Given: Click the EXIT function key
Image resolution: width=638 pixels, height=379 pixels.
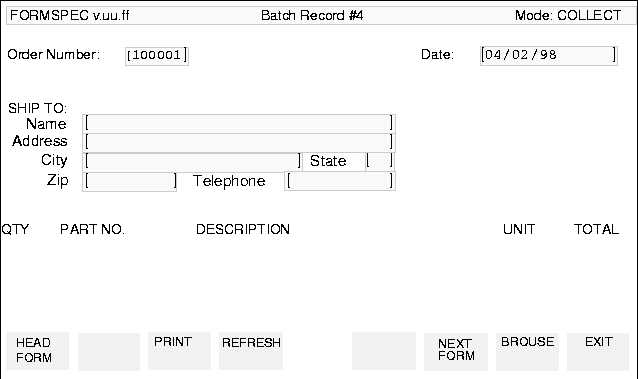Looking at the screenshot, I should (598, 352).
